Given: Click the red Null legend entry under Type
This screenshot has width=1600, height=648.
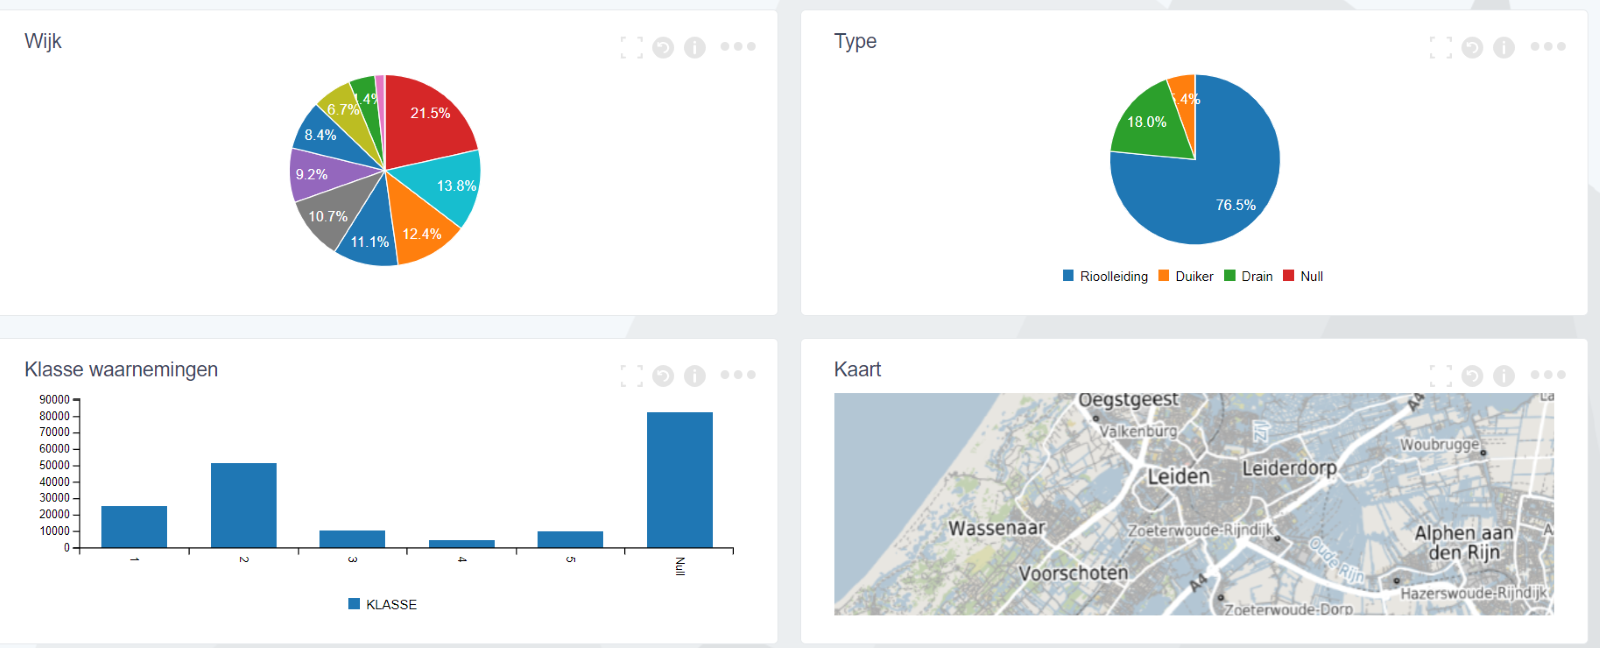Looking at the screenshot, I should click(x=1303, y=276).
